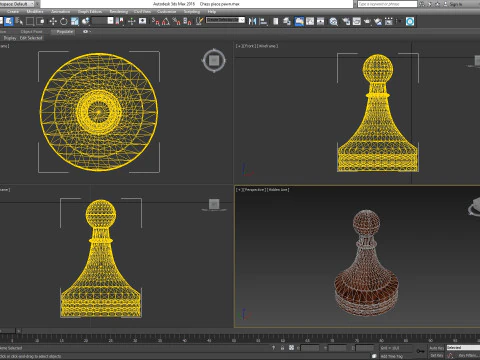Activate Select and Scale tool

(x=75, y=21)
